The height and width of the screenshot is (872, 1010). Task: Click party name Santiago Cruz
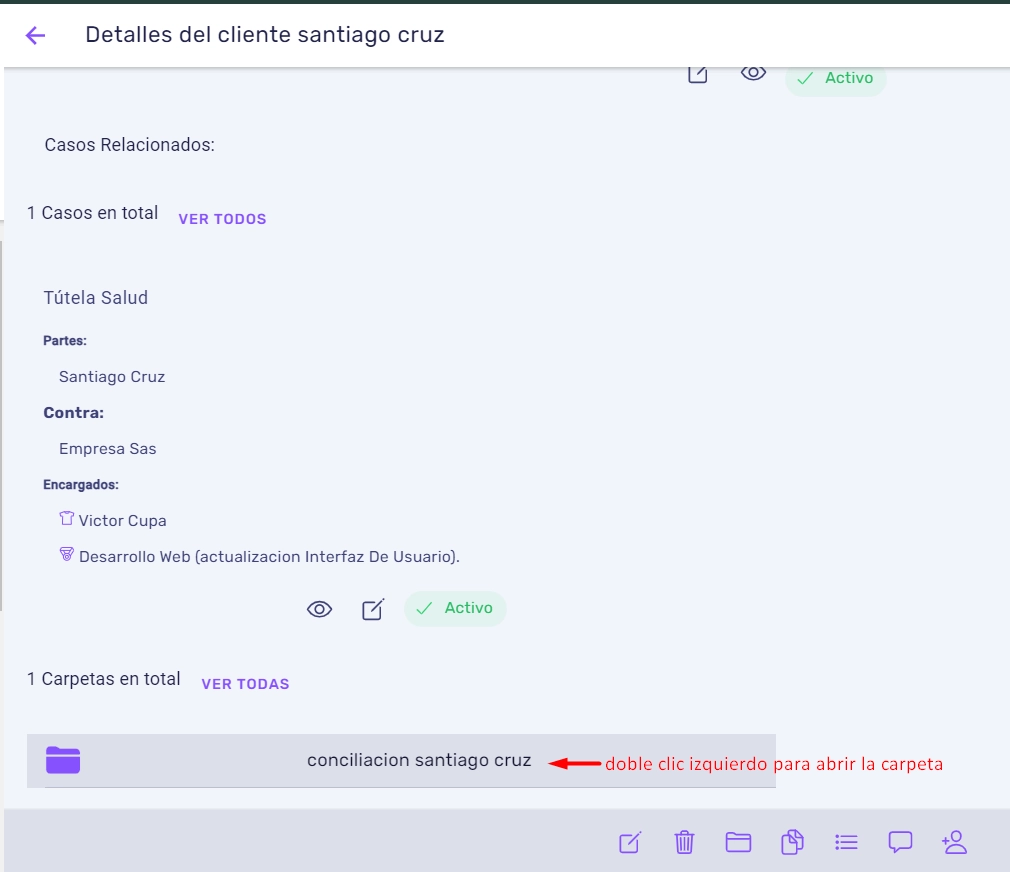(112, 377)
